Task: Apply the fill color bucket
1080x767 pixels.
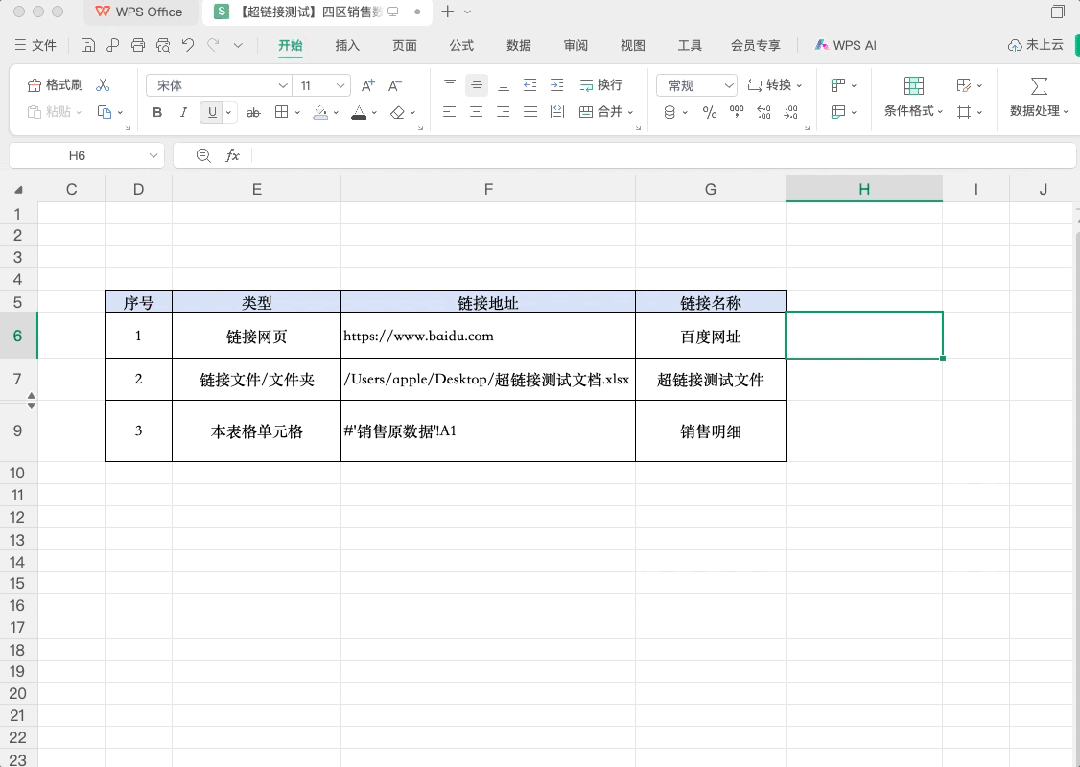Action: (320, 112)
